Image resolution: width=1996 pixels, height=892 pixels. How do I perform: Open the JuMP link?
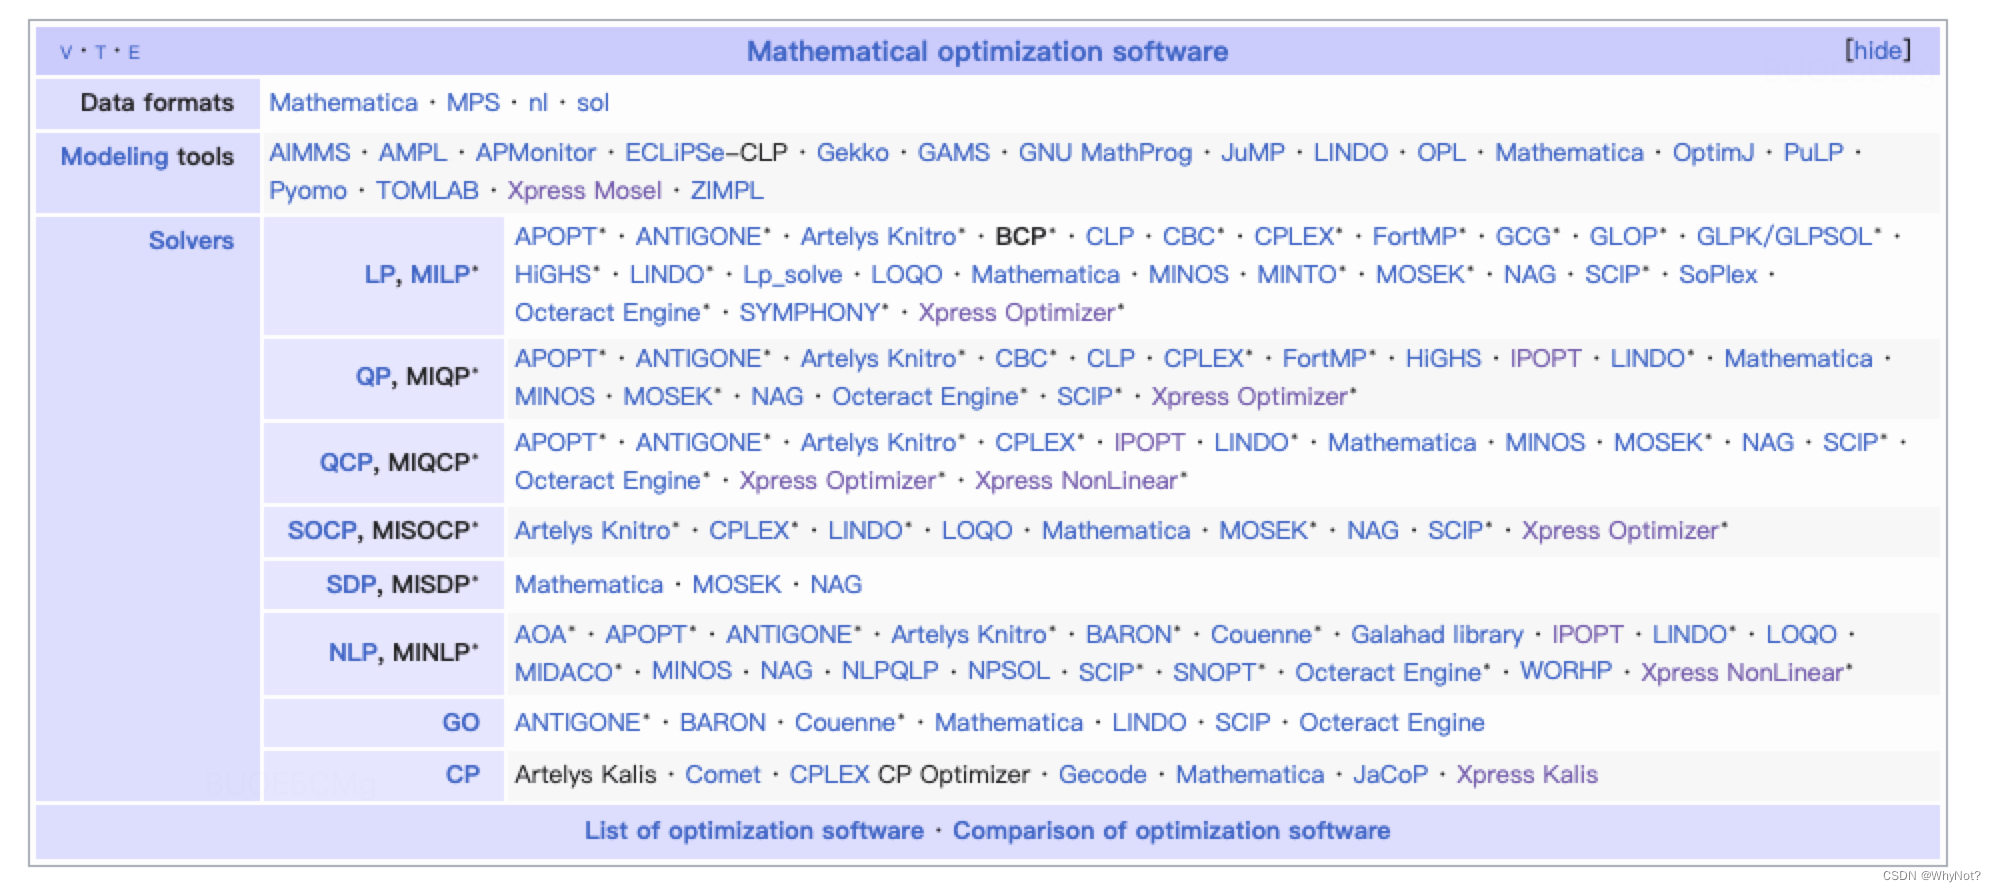point(1253,153)
